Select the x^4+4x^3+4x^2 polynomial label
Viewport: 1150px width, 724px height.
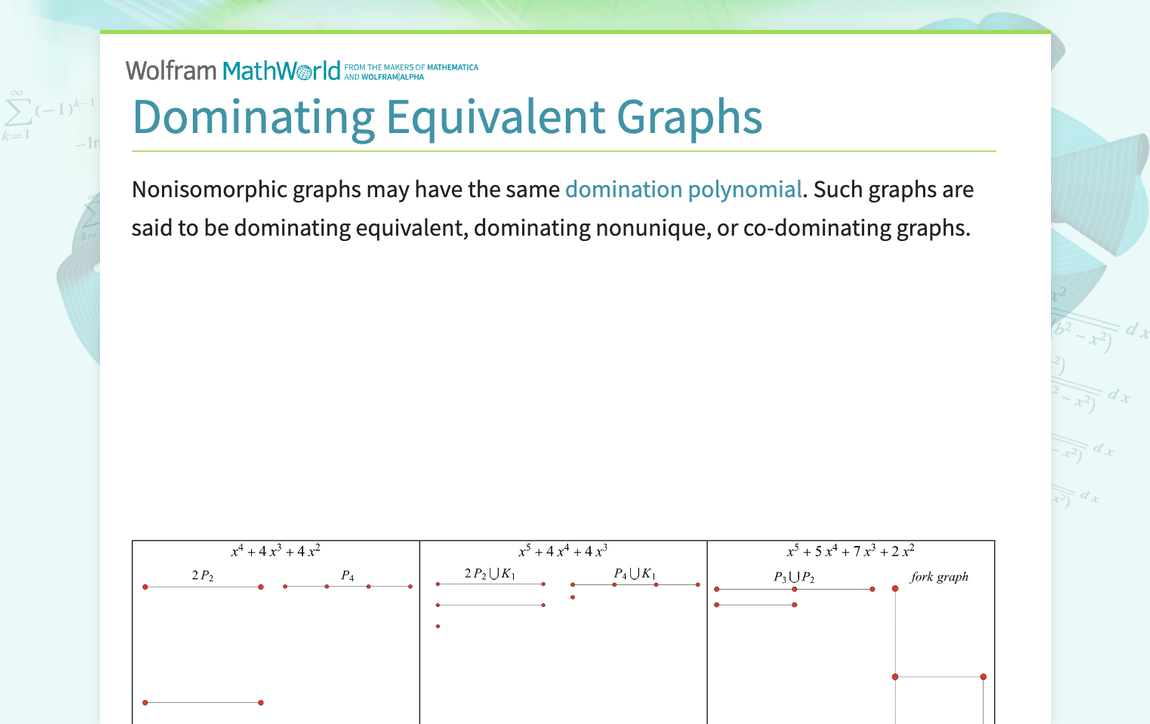pos(275,550)
